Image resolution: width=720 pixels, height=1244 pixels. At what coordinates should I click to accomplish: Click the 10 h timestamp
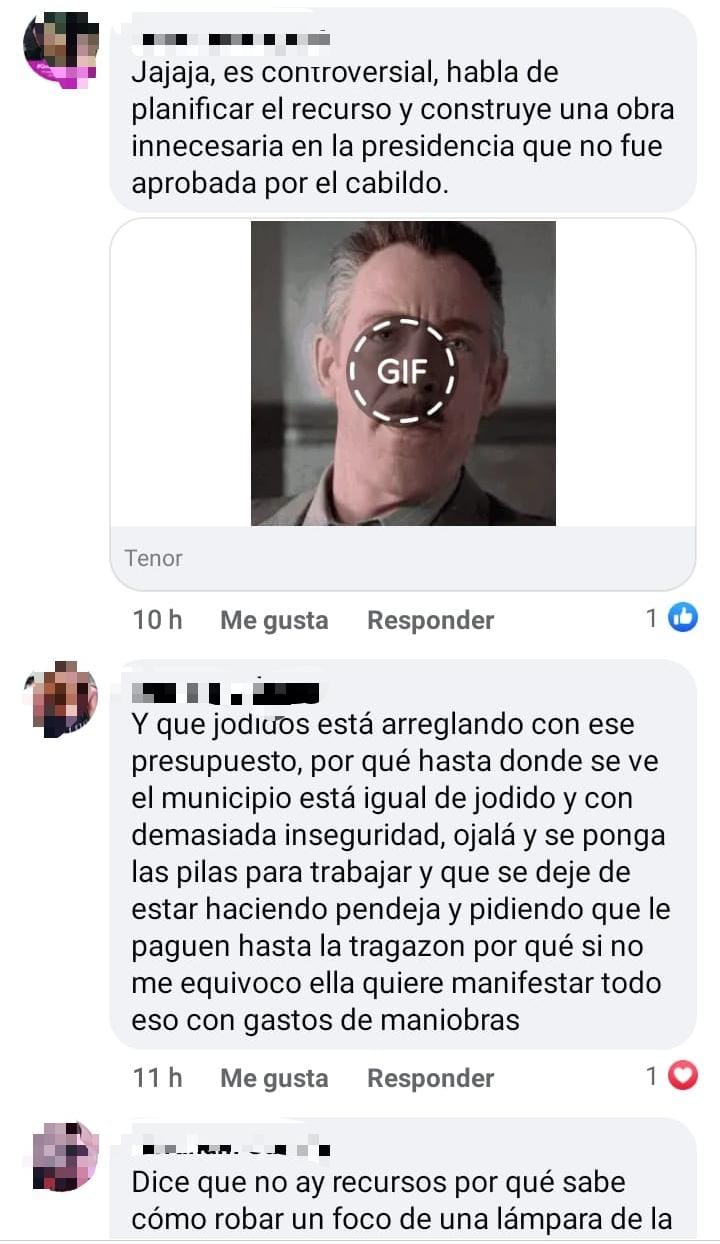pos(157,620)
